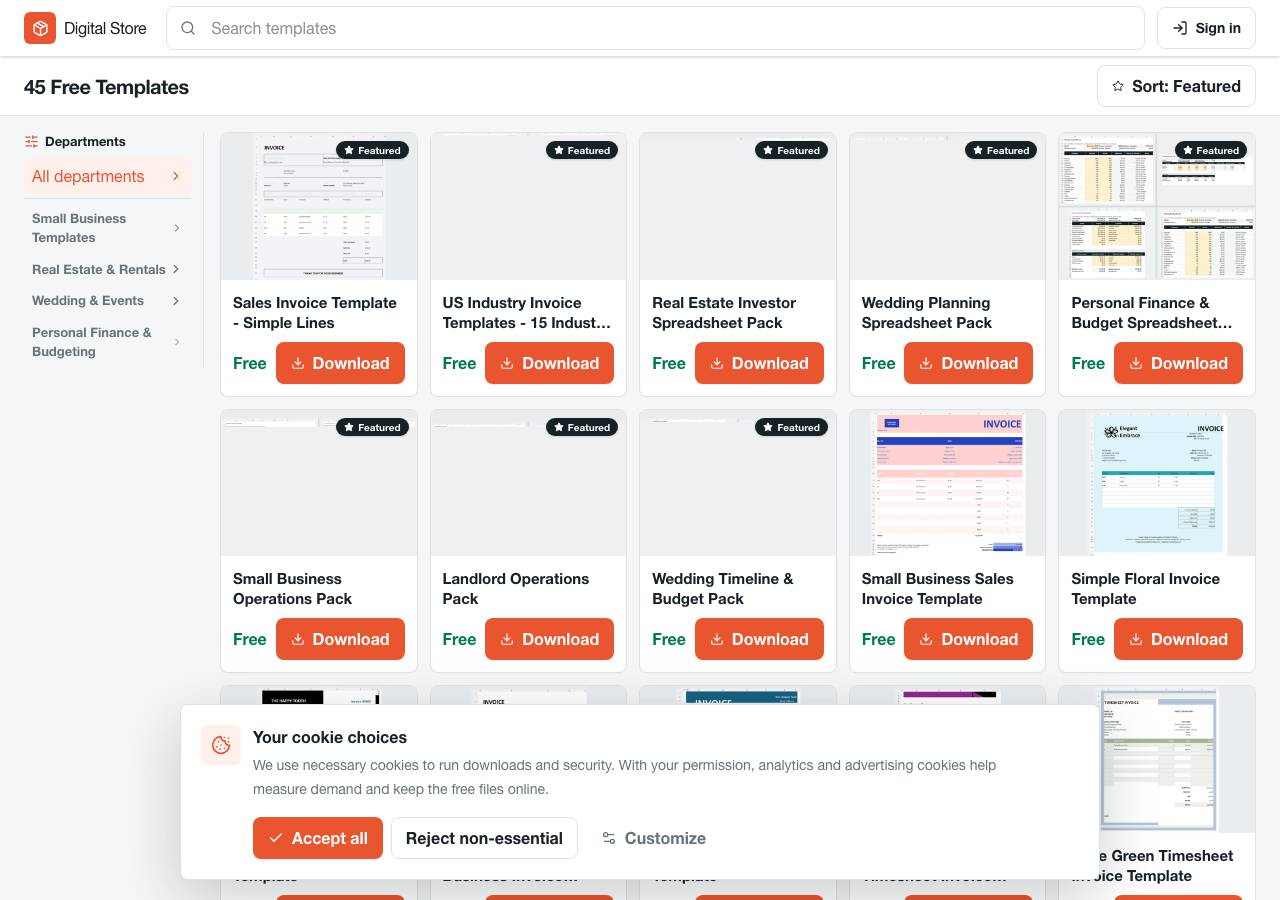Open the Personal Finance & Budget Spreadsheet thumbnail
The image size is (1280, 900).
pos(1157,206)
